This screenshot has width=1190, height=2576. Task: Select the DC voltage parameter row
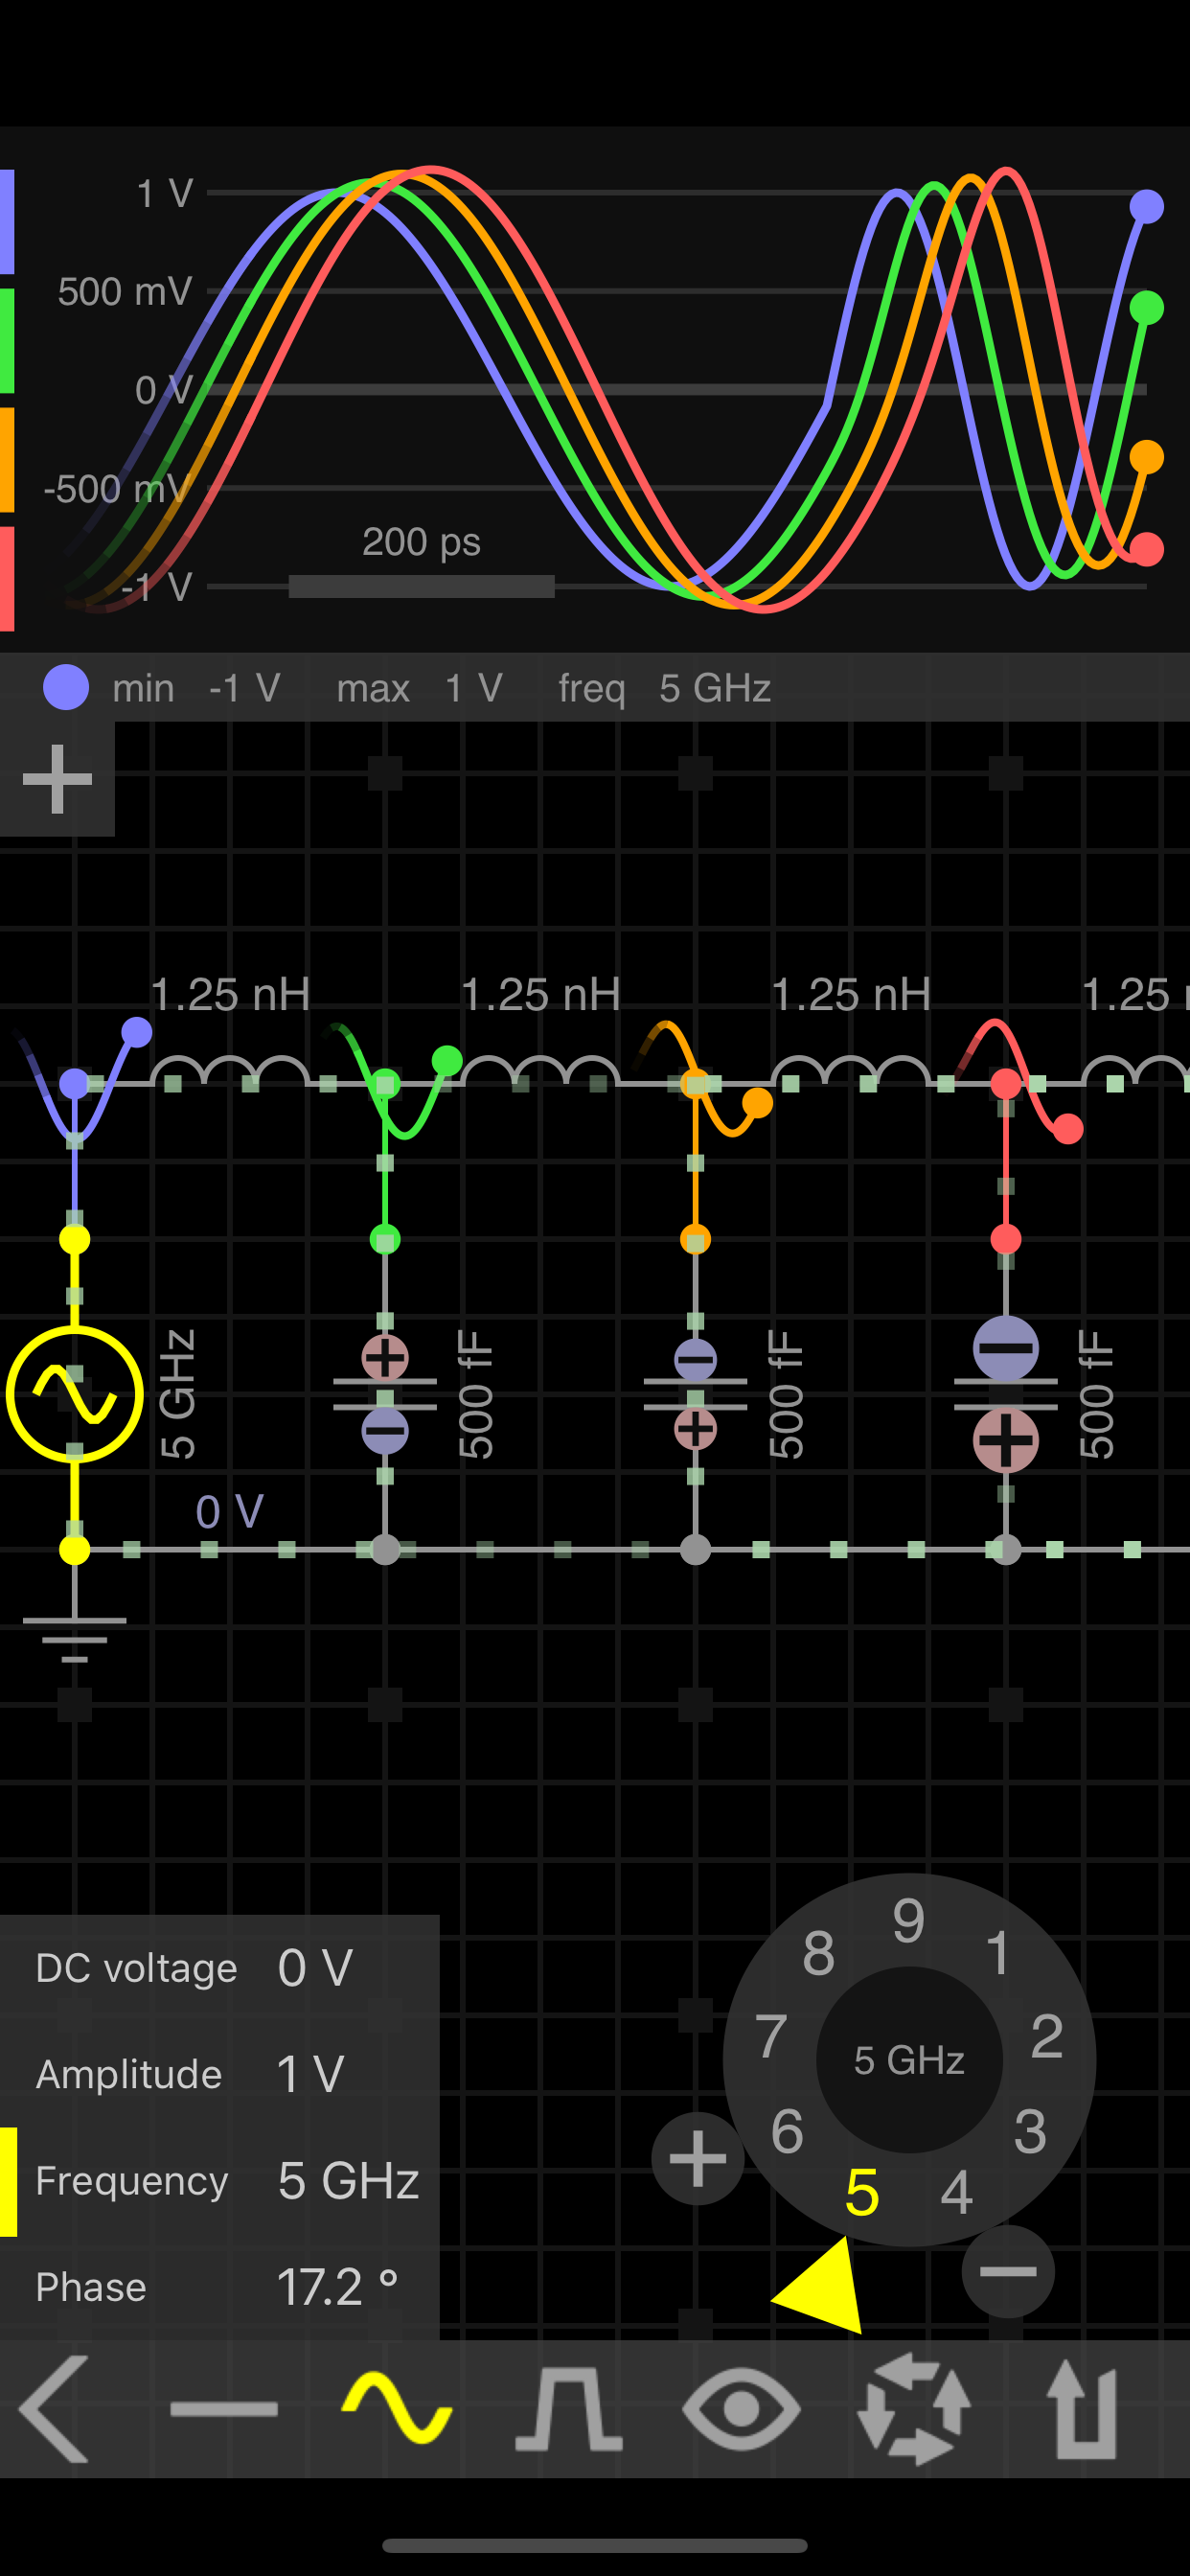pos(220,1968)
